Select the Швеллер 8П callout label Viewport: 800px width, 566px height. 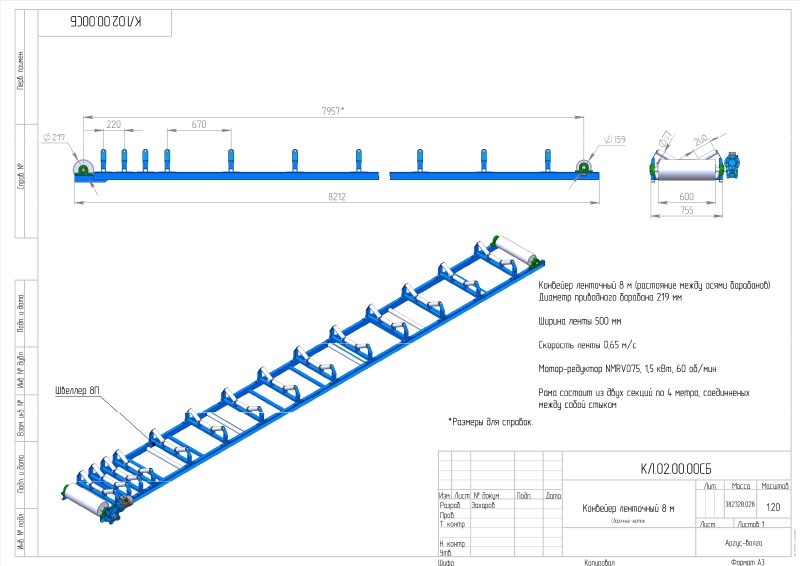[78, 390]
